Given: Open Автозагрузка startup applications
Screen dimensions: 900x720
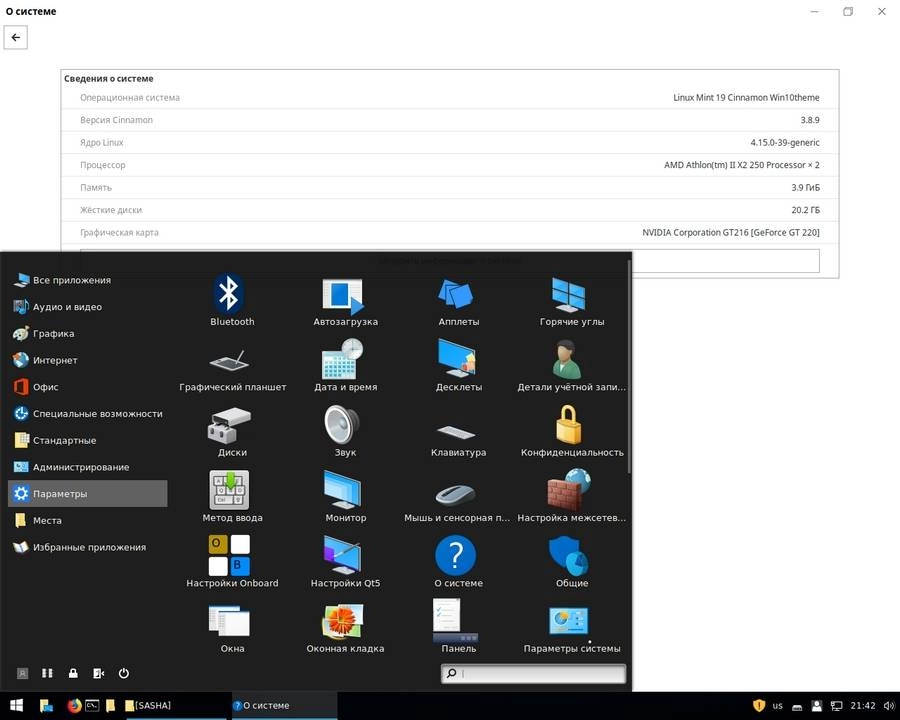Looking at the screenshot, I should [x=346, y=300].
